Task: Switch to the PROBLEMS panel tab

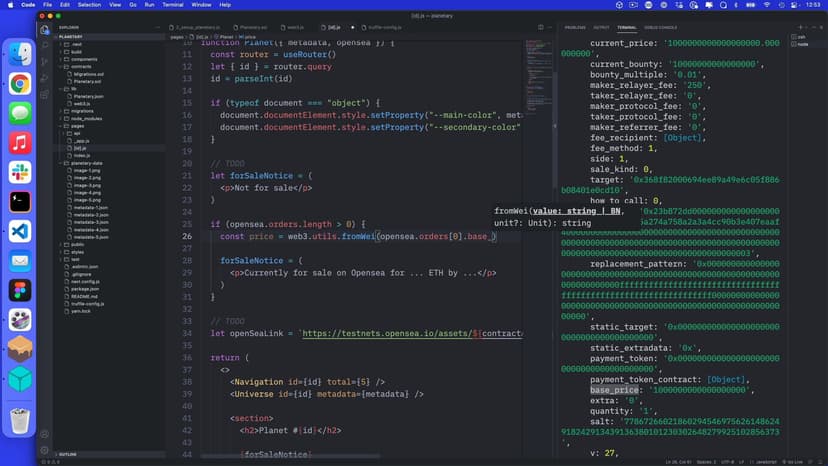Action: pyautogui.click(x=575, y=27)
